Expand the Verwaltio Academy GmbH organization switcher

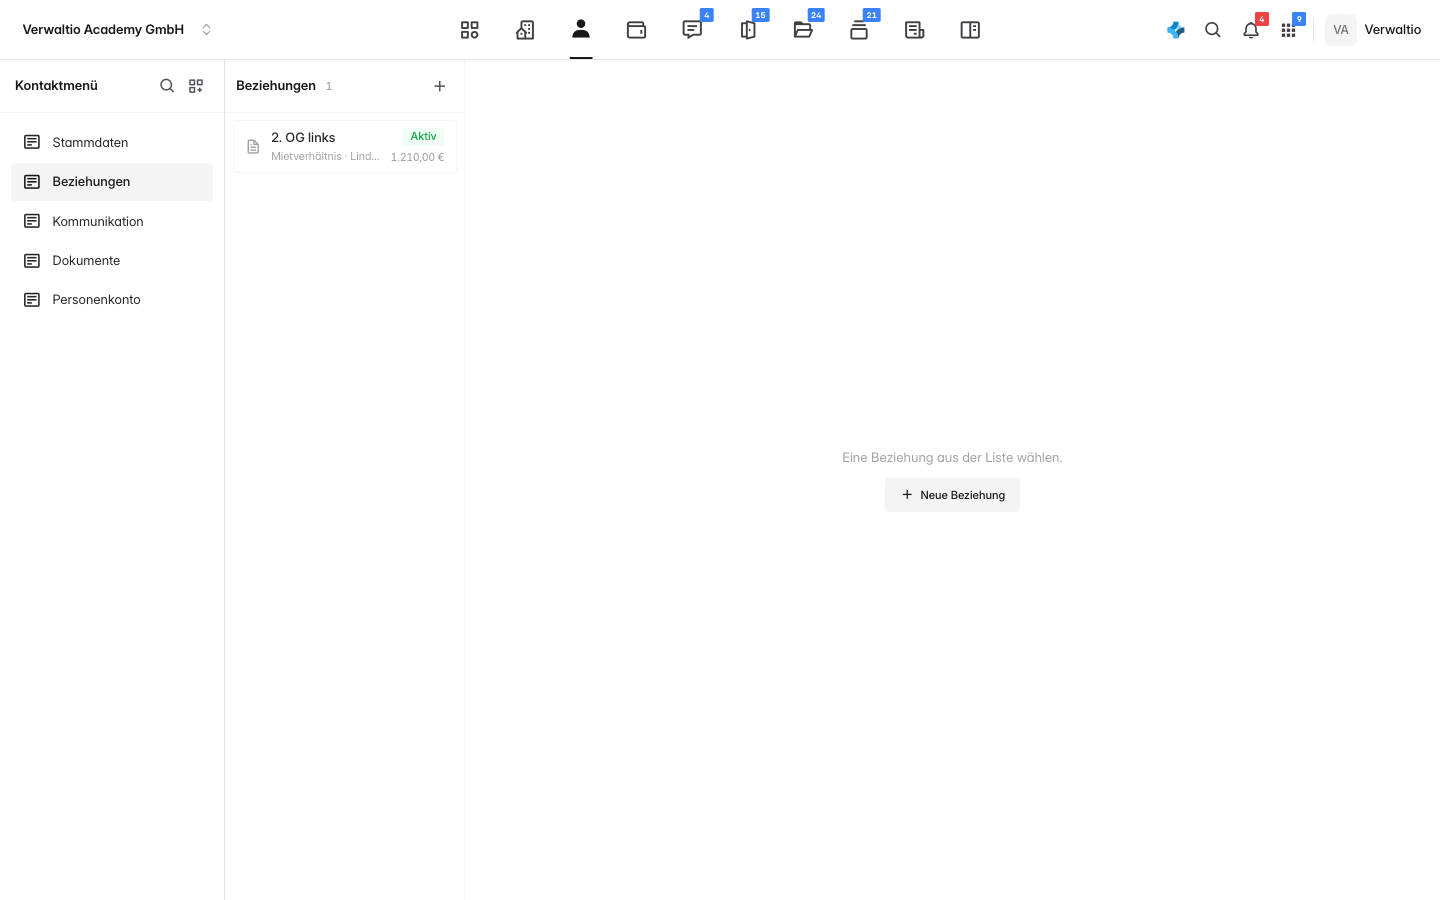pyautogui.click(x=118, y=30)
